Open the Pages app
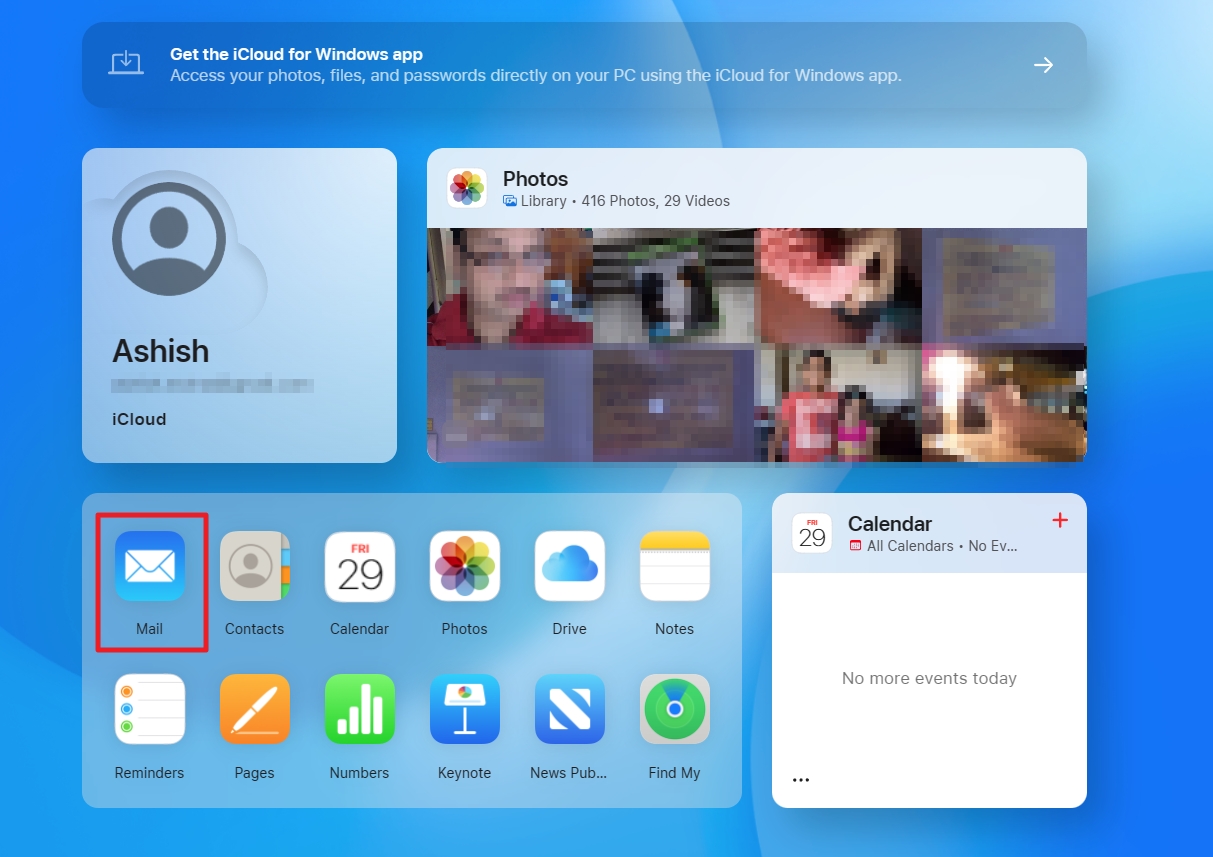 click(255, 709)
